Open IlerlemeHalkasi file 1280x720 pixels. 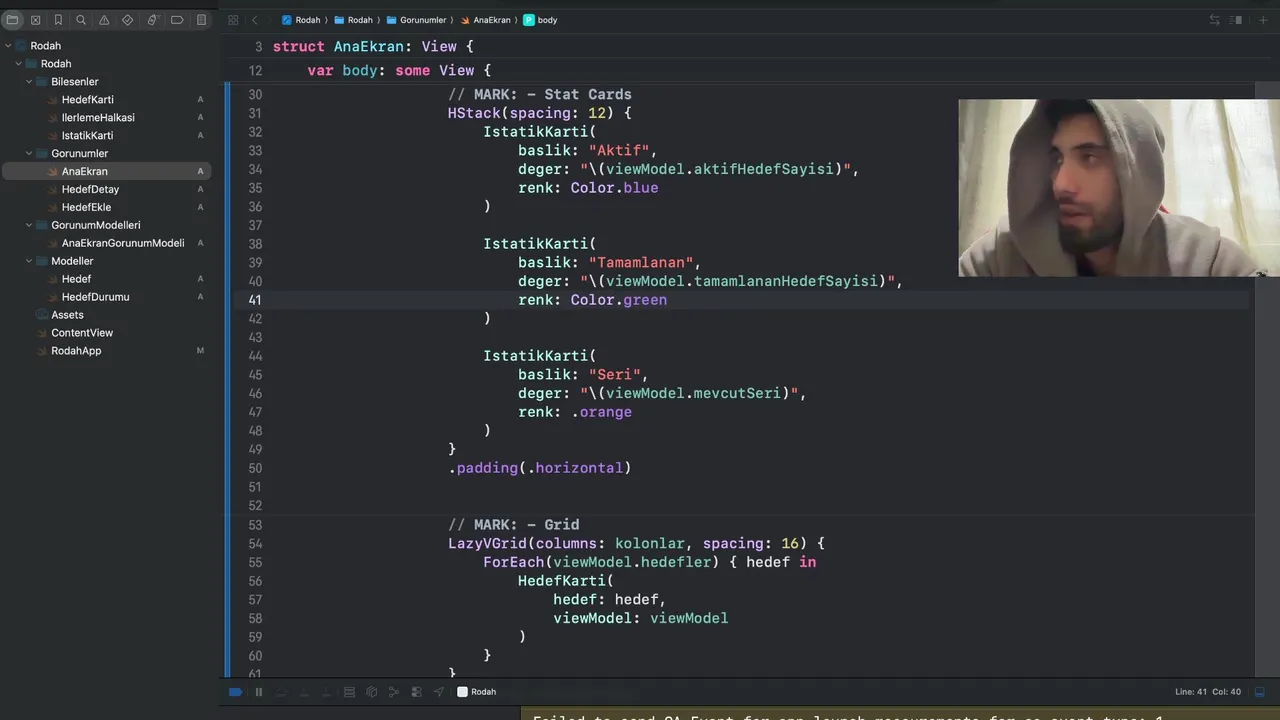point(98,118)
